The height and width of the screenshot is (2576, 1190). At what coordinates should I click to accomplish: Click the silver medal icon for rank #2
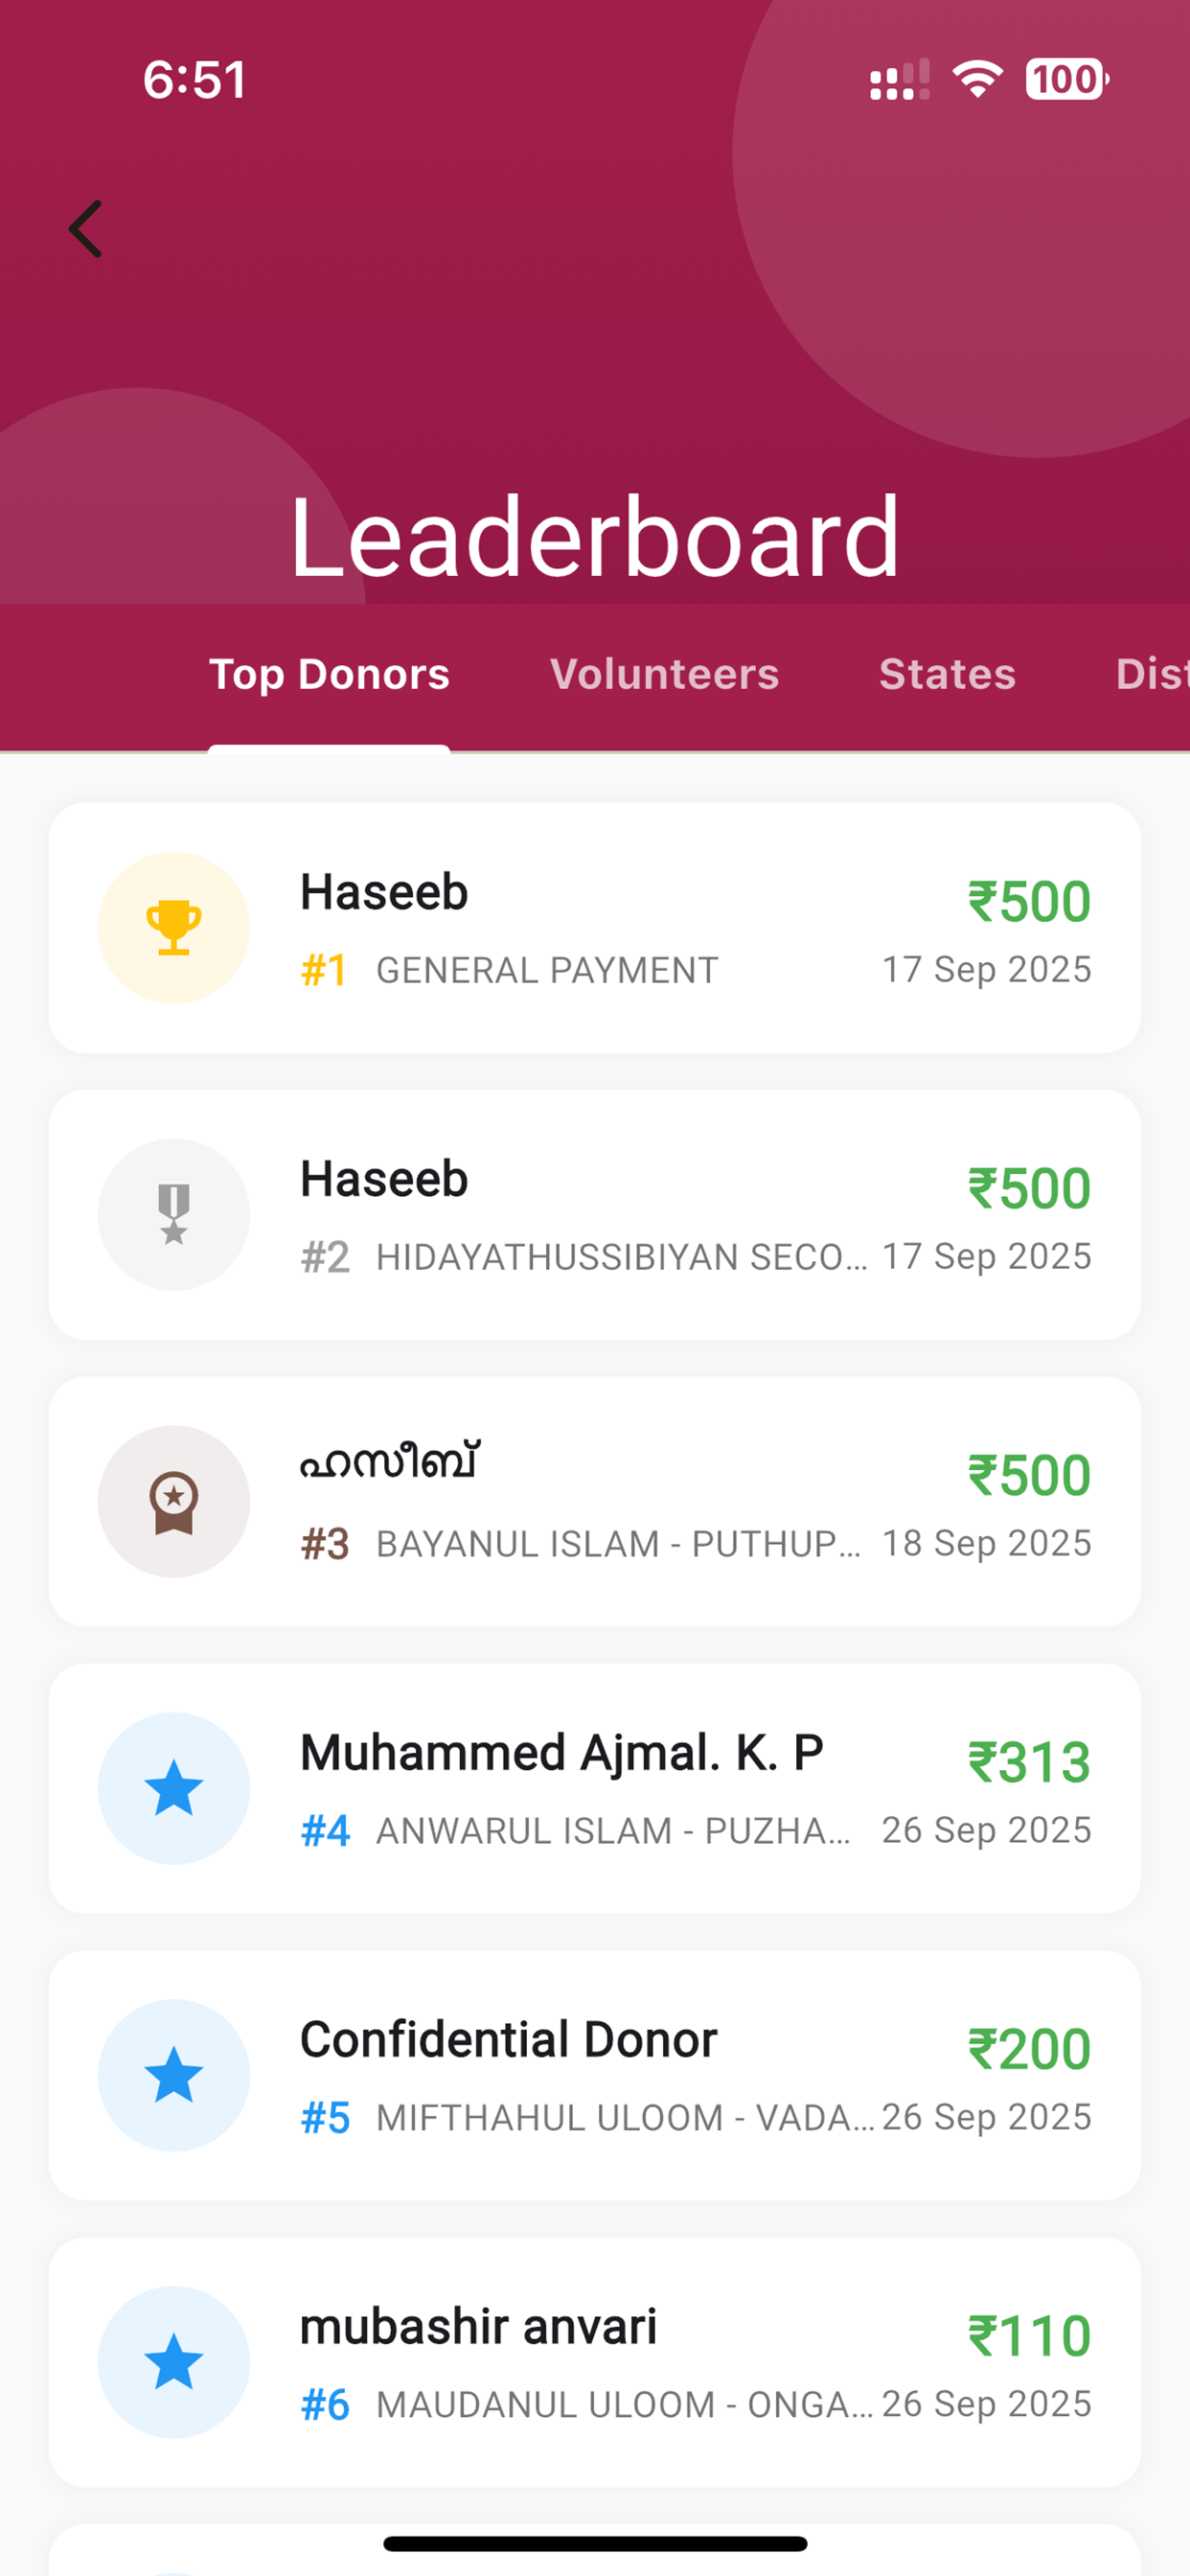pyautogui.click(x=174, y=1214)
